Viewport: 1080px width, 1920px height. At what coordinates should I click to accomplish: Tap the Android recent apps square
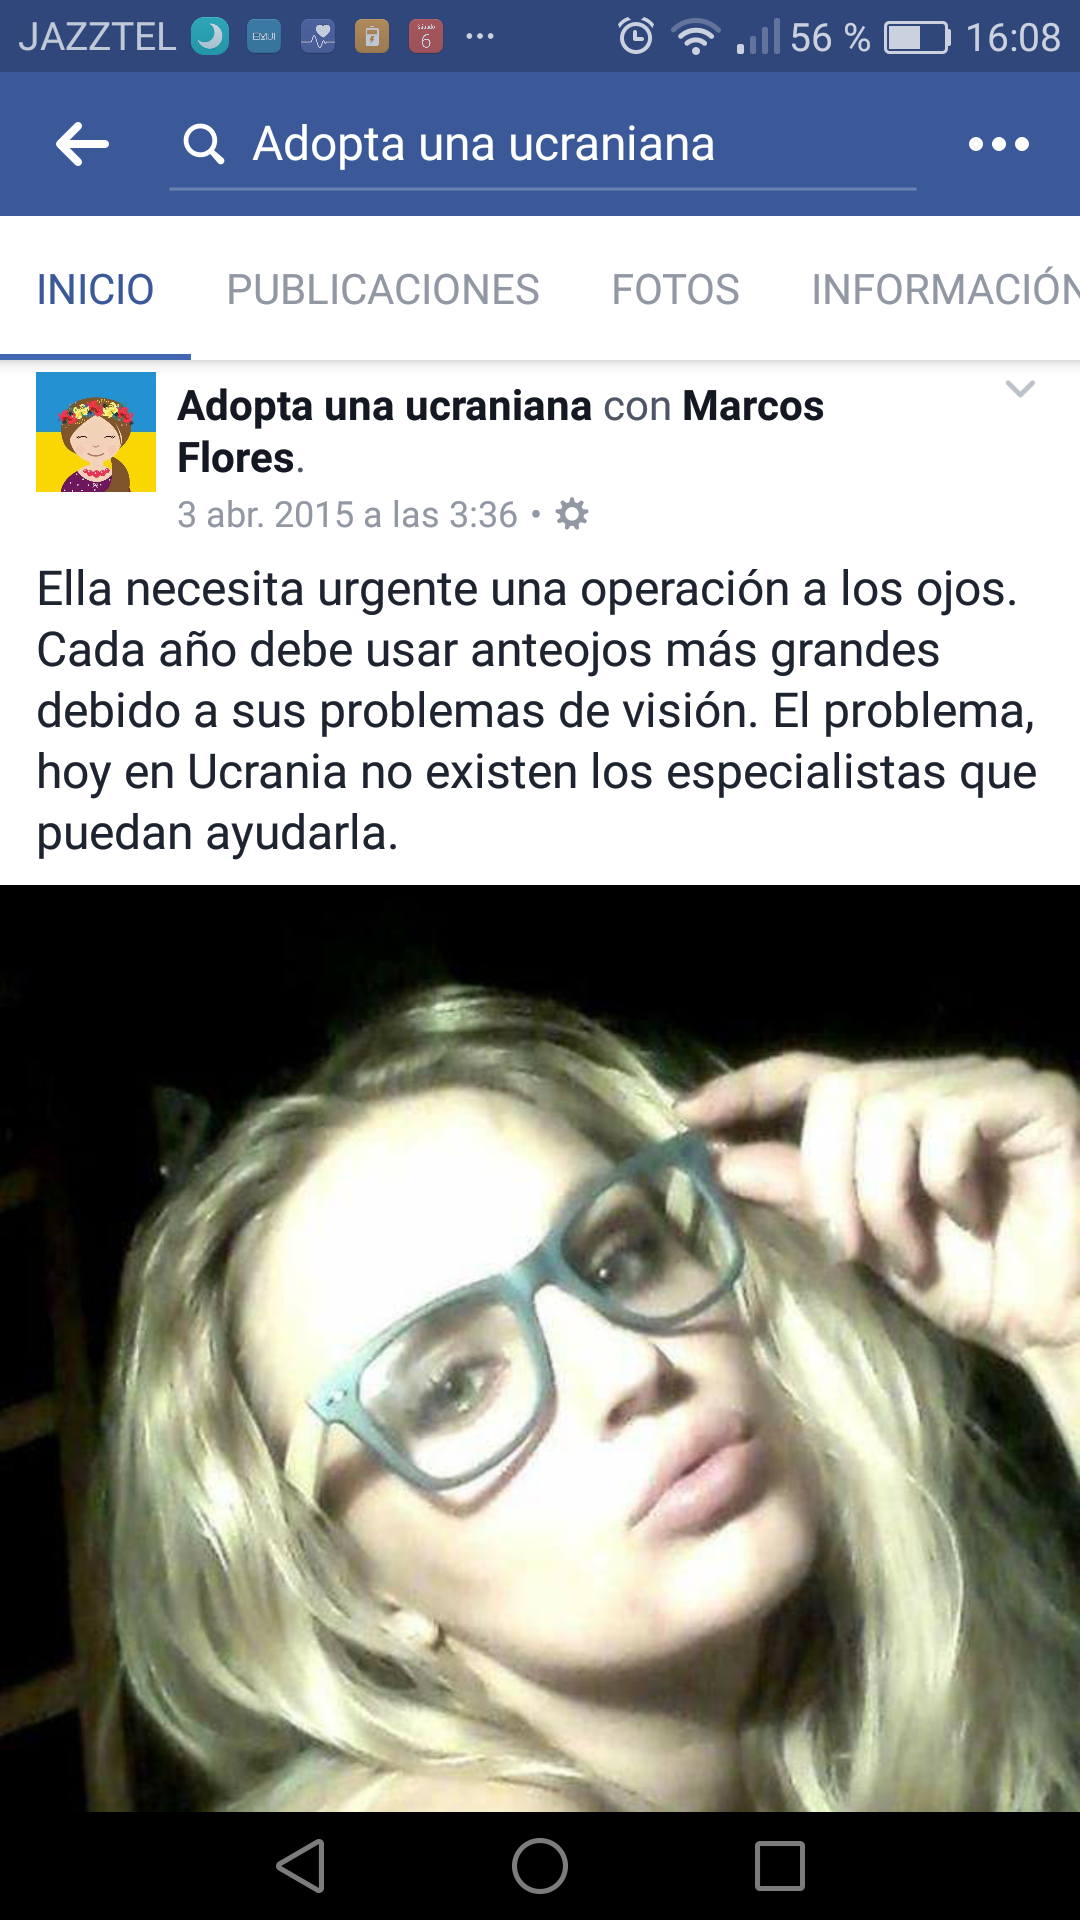click(780, 1866)
